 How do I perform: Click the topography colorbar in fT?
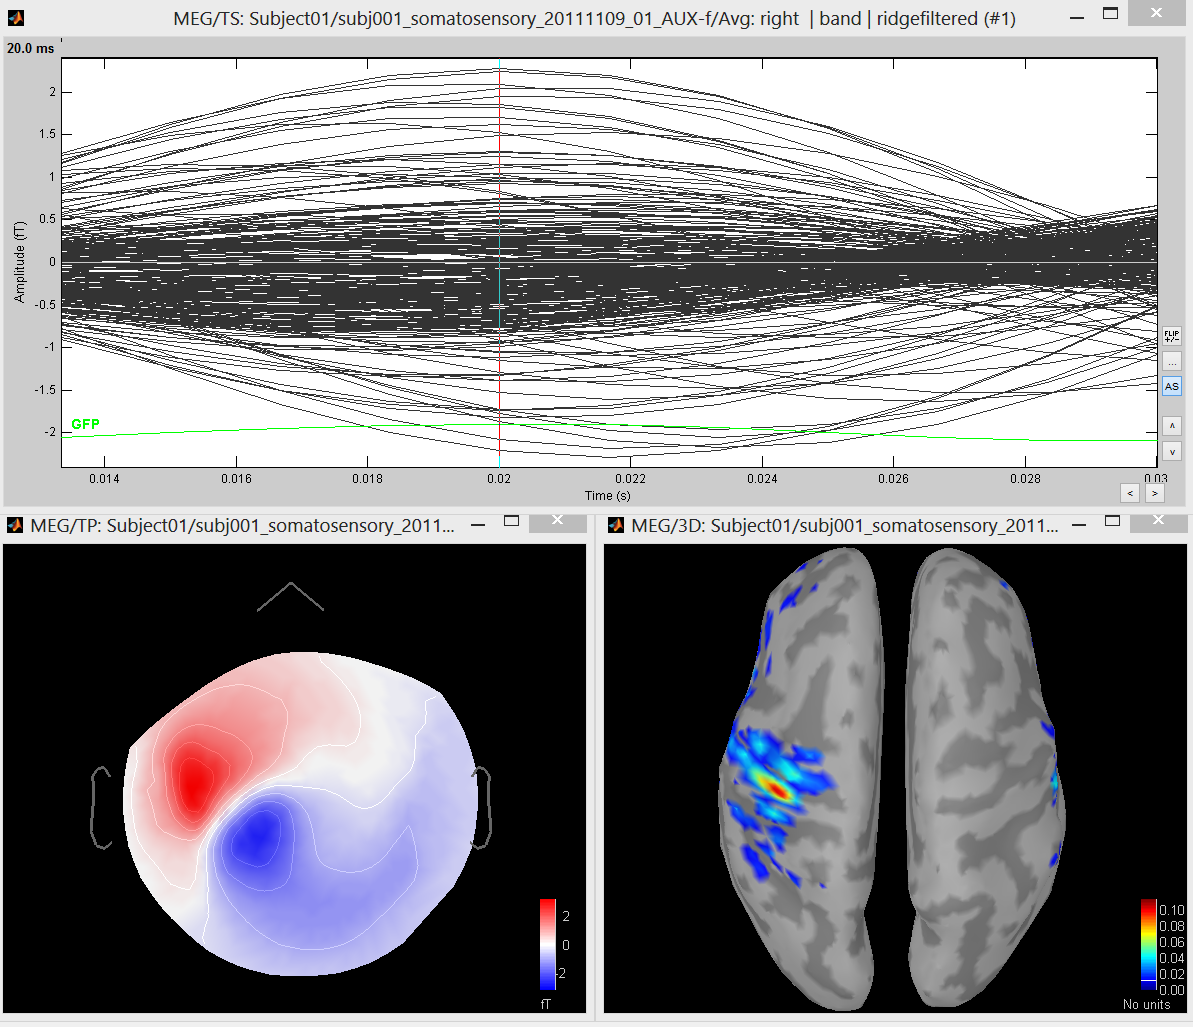coord(547,944)
